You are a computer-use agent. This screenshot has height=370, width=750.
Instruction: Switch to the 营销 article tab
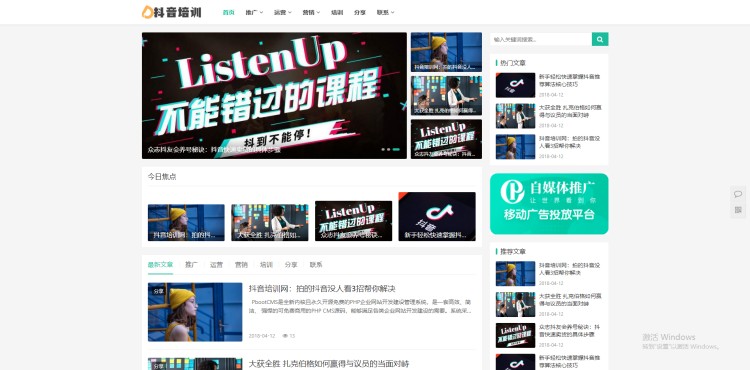point(241,264)
